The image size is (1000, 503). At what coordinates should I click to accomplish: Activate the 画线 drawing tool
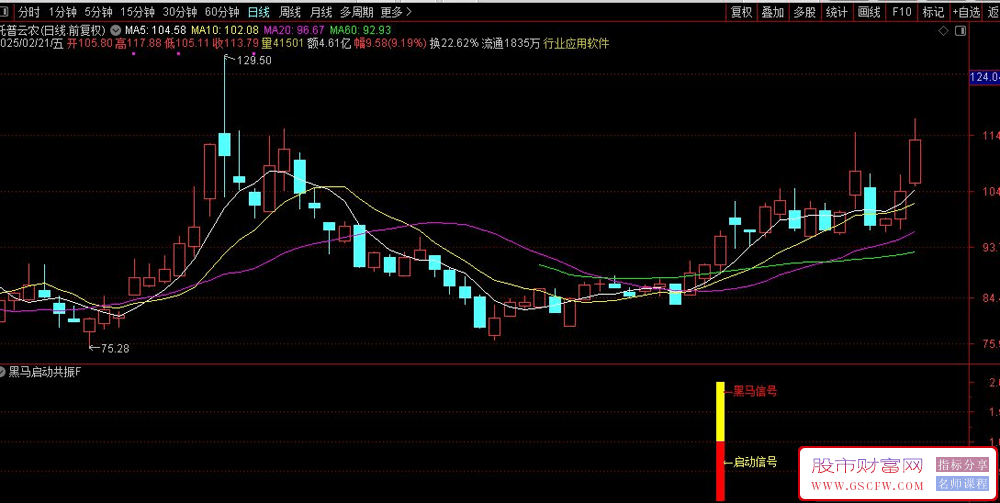pos(869,11)
